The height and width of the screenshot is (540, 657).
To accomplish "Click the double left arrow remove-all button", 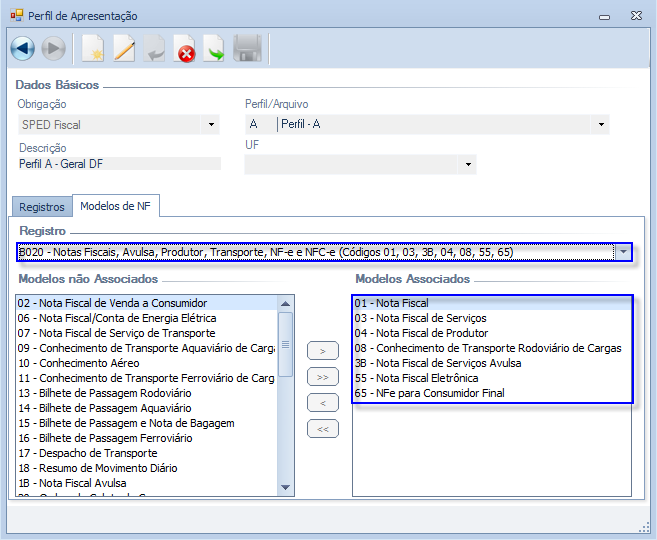I will pos(322,429).
